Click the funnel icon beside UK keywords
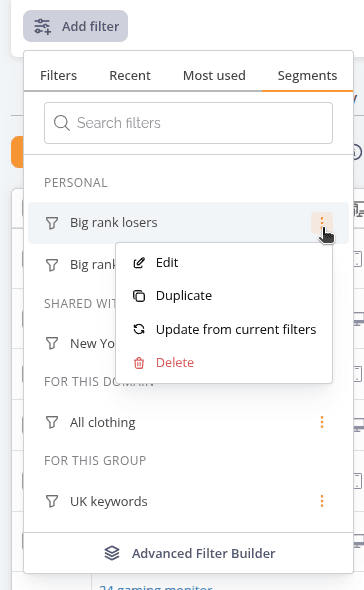The width and height of the screenshot is (364, 590). pyautogui.click(x=52, y=502)
